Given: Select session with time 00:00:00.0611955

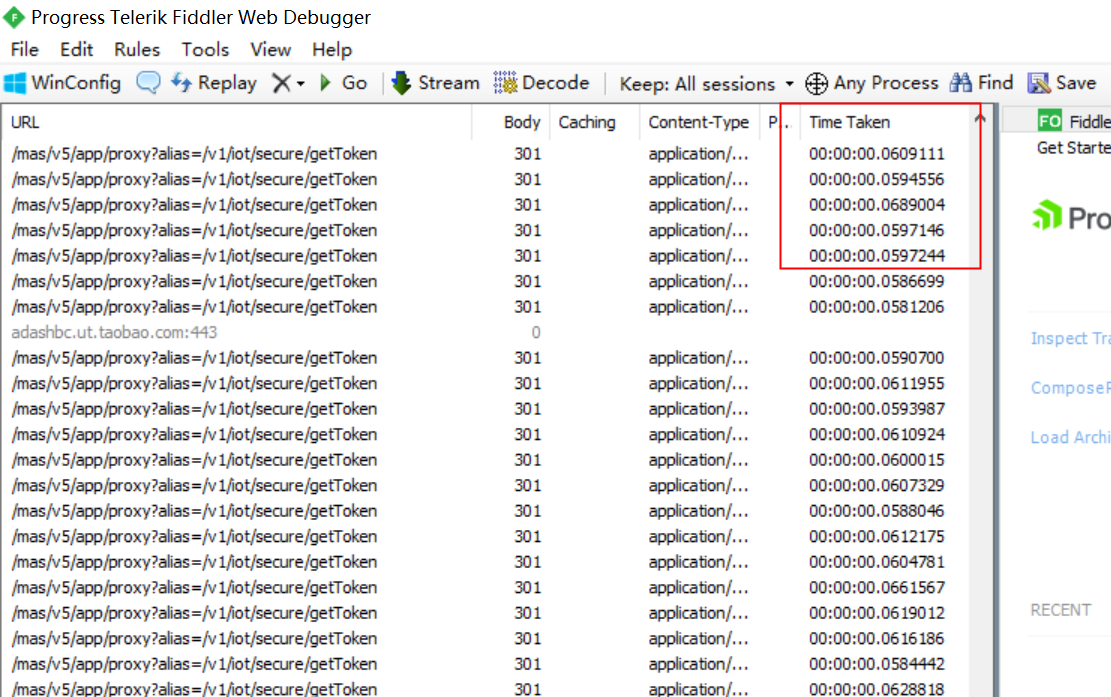Looking at the screenshot, I should pos(485,383).
